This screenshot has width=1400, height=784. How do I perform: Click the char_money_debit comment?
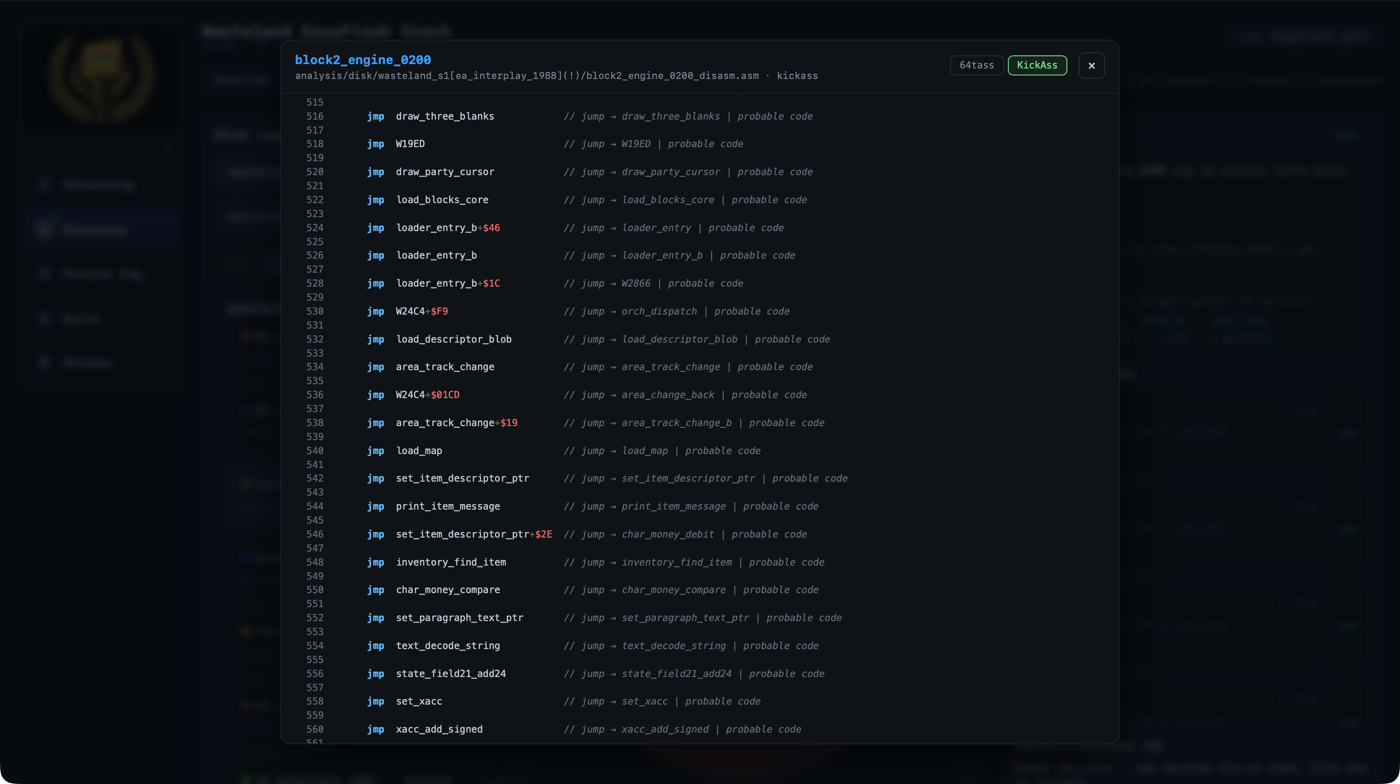click(685, 534)
